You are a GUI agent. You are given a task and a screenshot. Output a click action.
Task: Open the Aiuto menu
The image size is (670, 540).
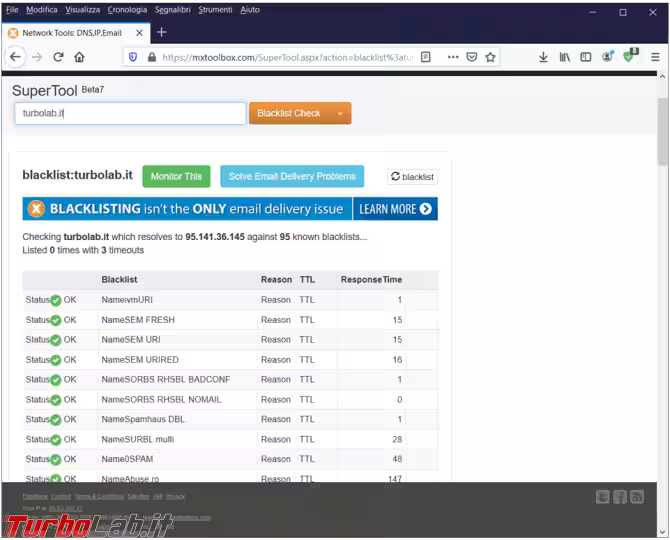(250, 9)
